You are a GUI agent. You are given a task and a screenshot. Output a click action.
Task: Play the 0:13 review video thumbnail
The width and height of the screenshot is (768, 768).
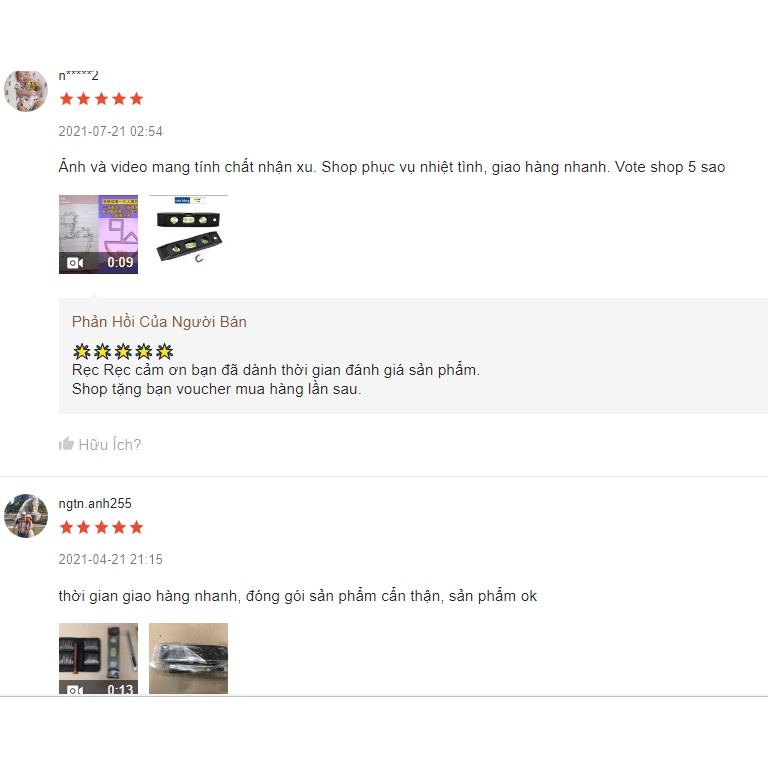tap(98, 659)
